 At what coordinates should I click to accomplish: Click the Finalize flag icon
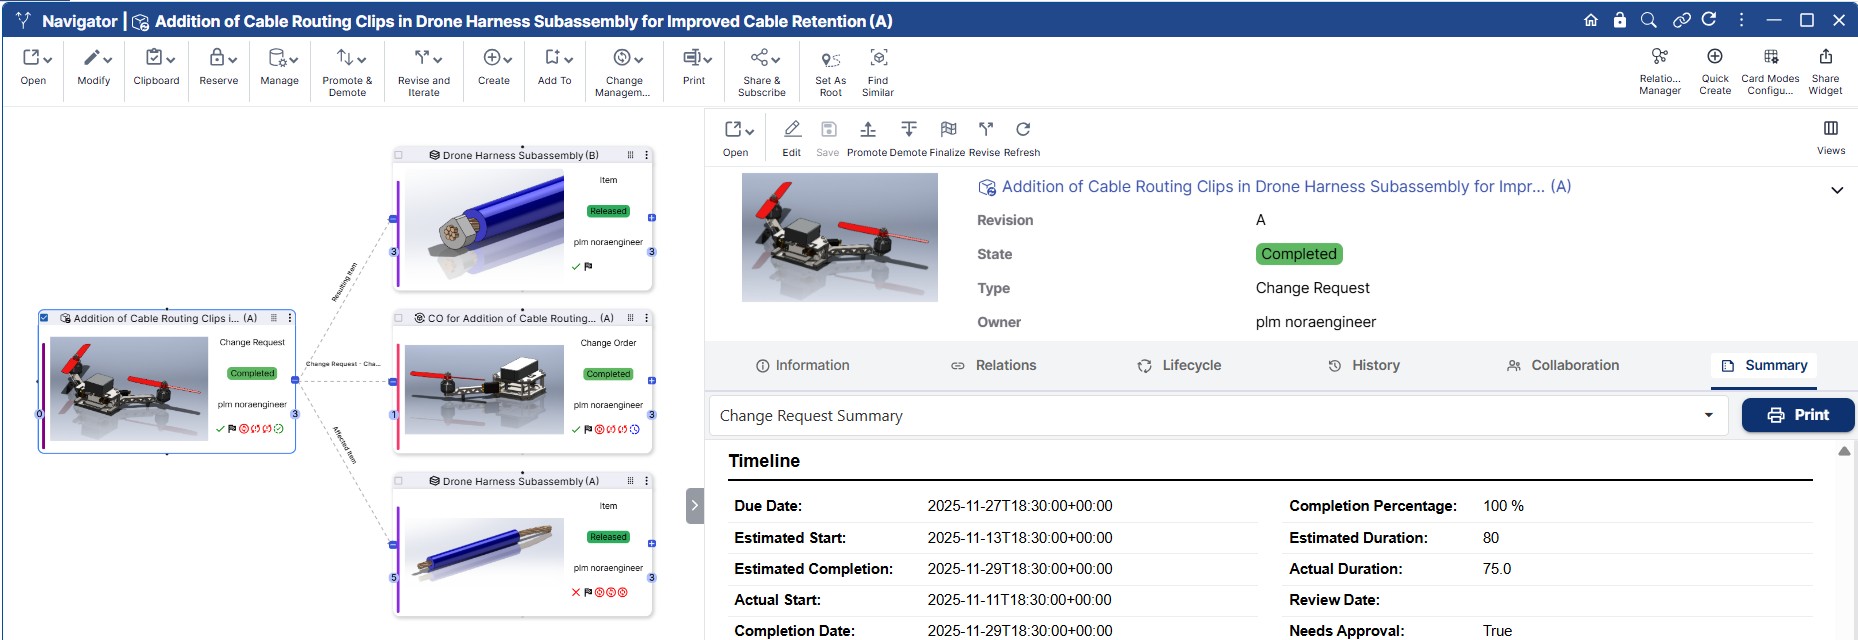tap(948, 129)
